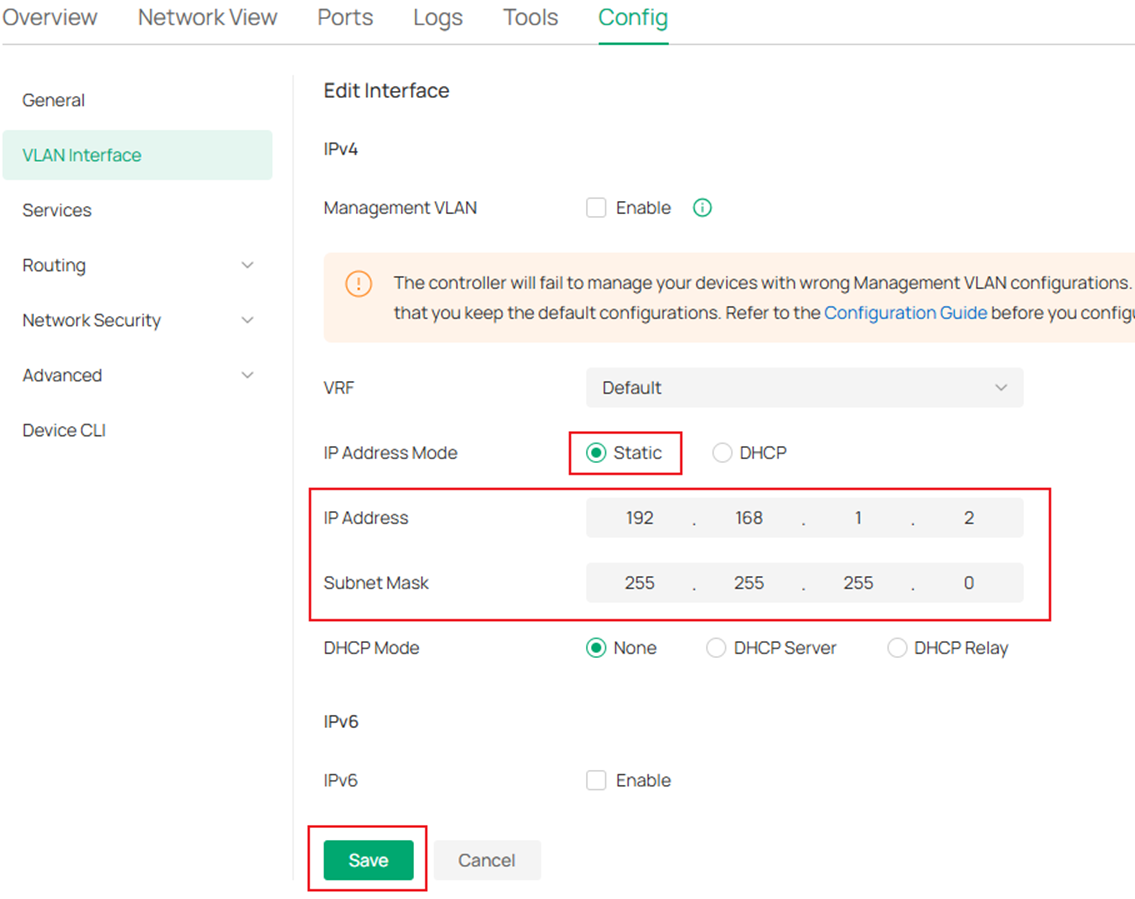Open the Device CLI section
1135x899 pixels.
click(x=63, y=430)
